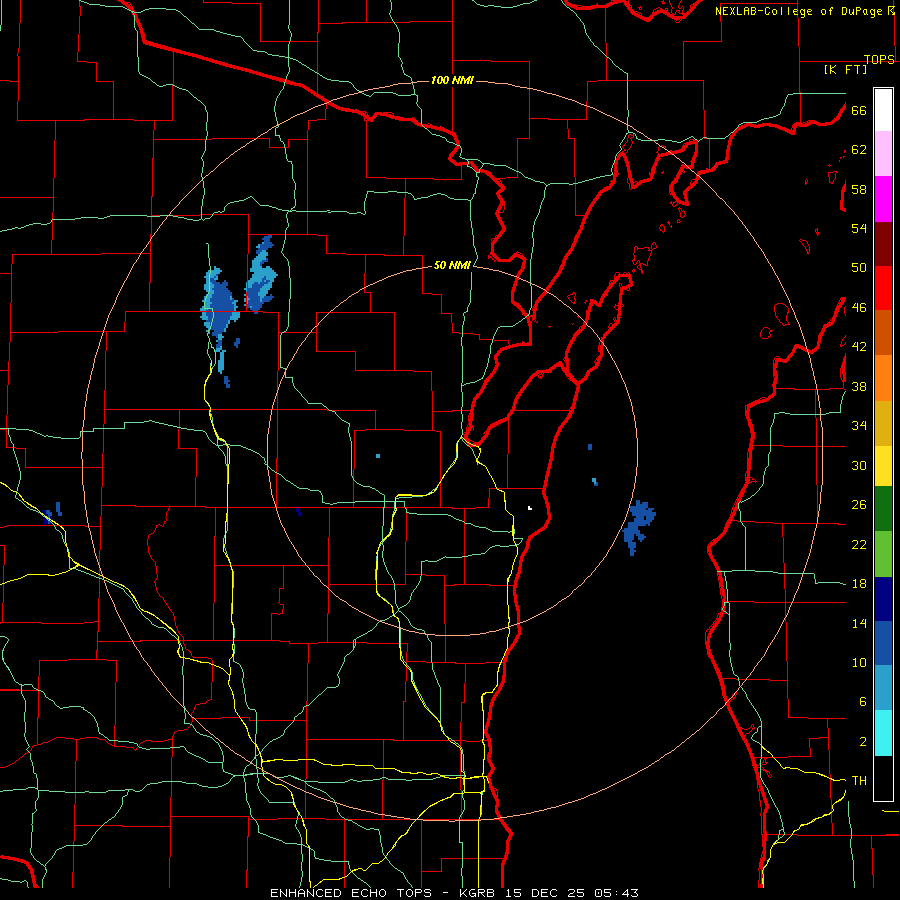Click the "10" scale label
Viewport: 900px width, 900px height.
click(x=859, y=663)
